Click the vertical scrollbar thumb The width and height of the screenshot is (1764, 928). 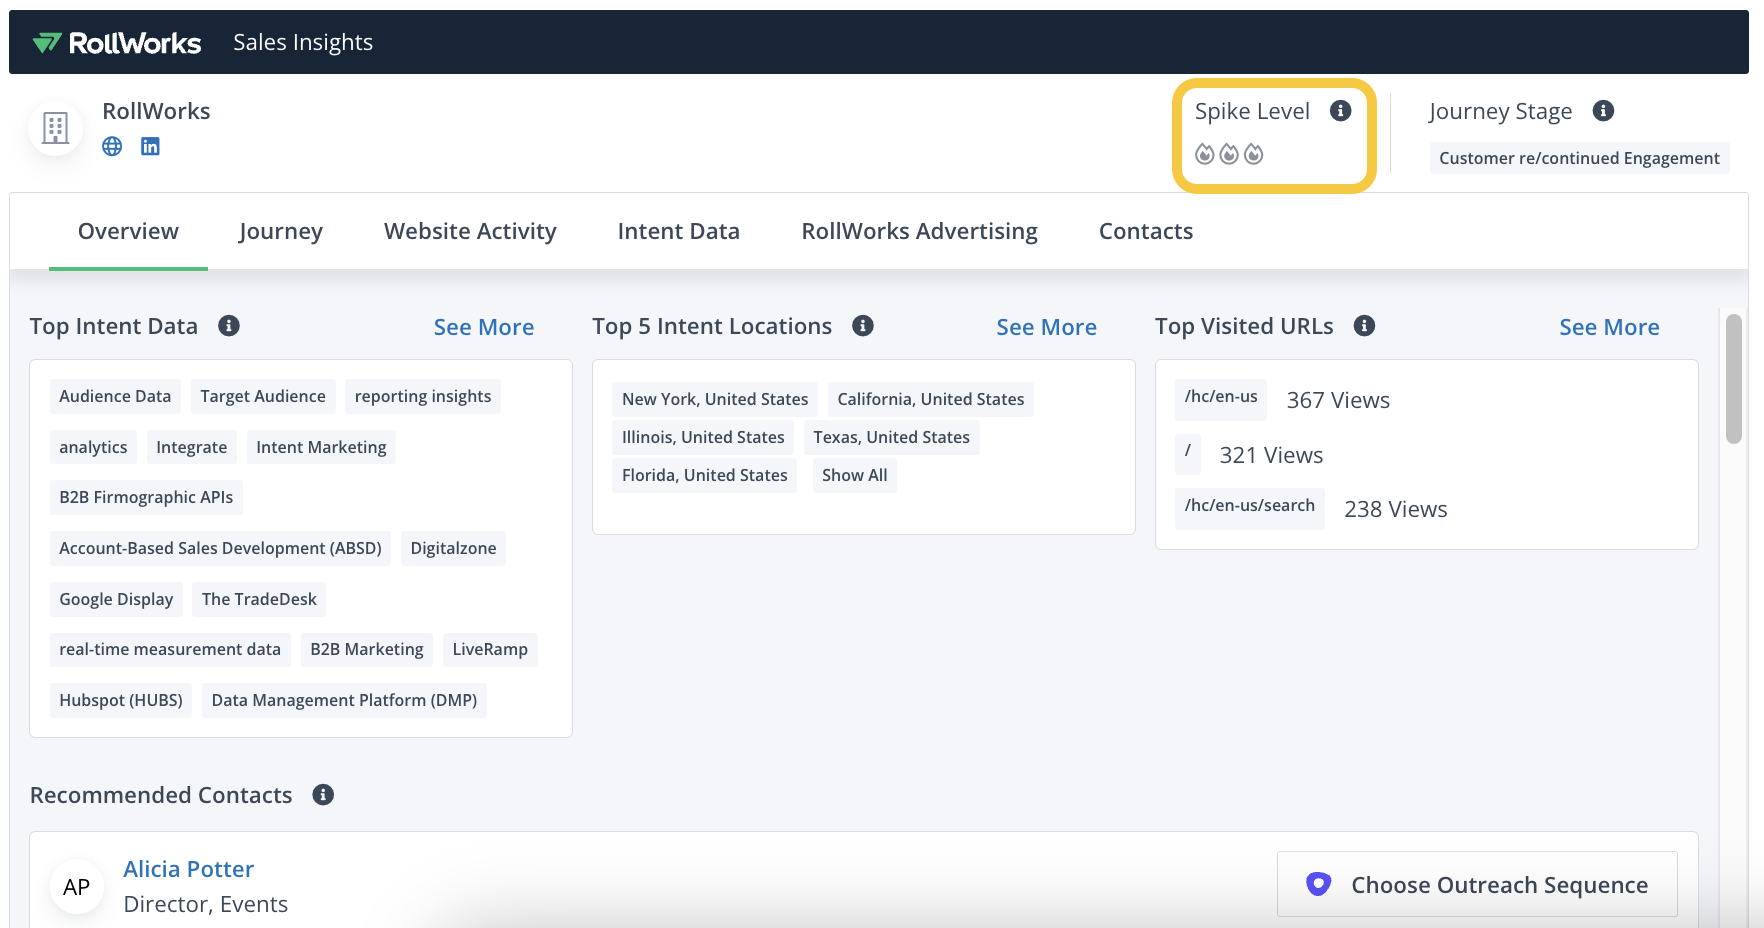pyautogui.click(x=1733, y=378)
